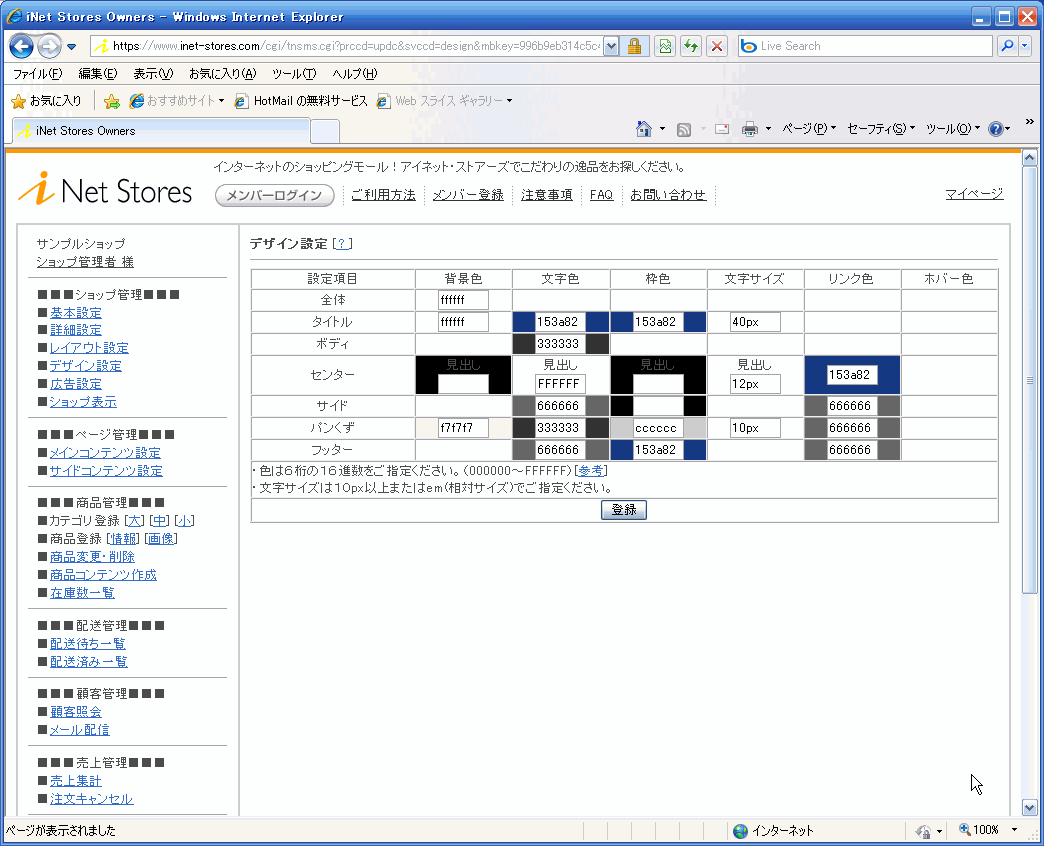Open the 表示(V) menu
1044x846 pixels.
(153, 74)
